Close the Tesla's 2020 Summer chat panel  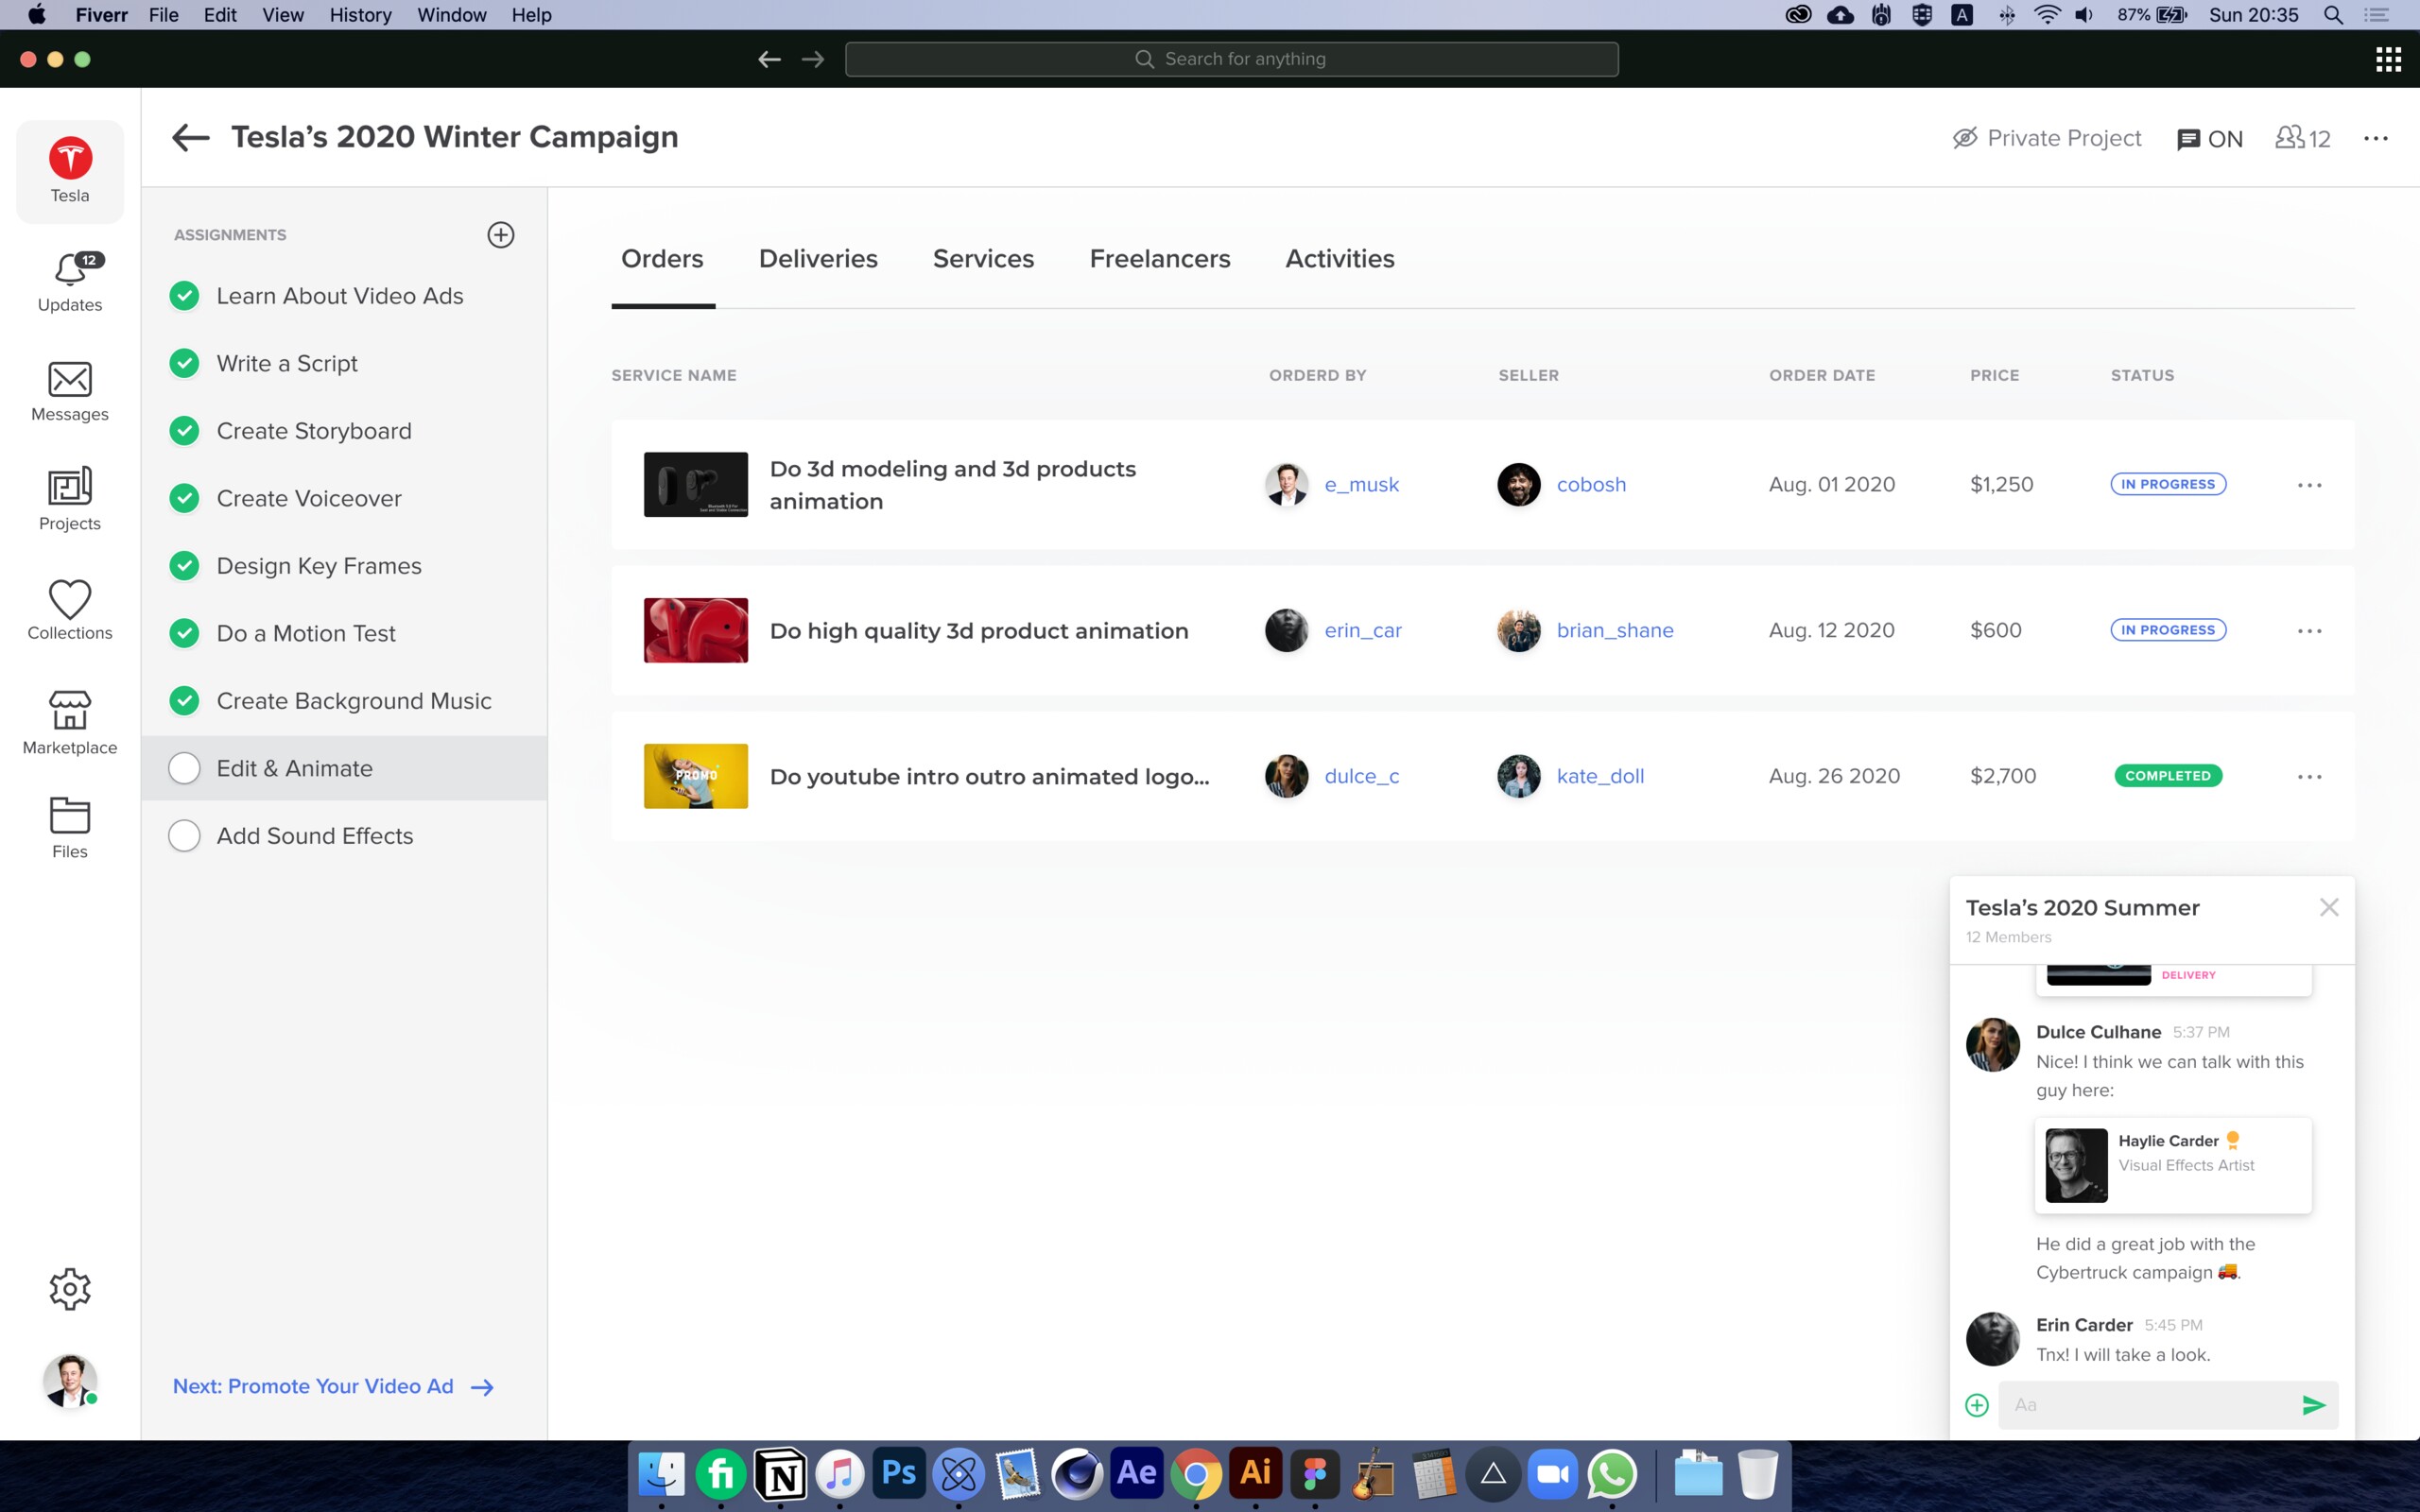coord(2328,907)
